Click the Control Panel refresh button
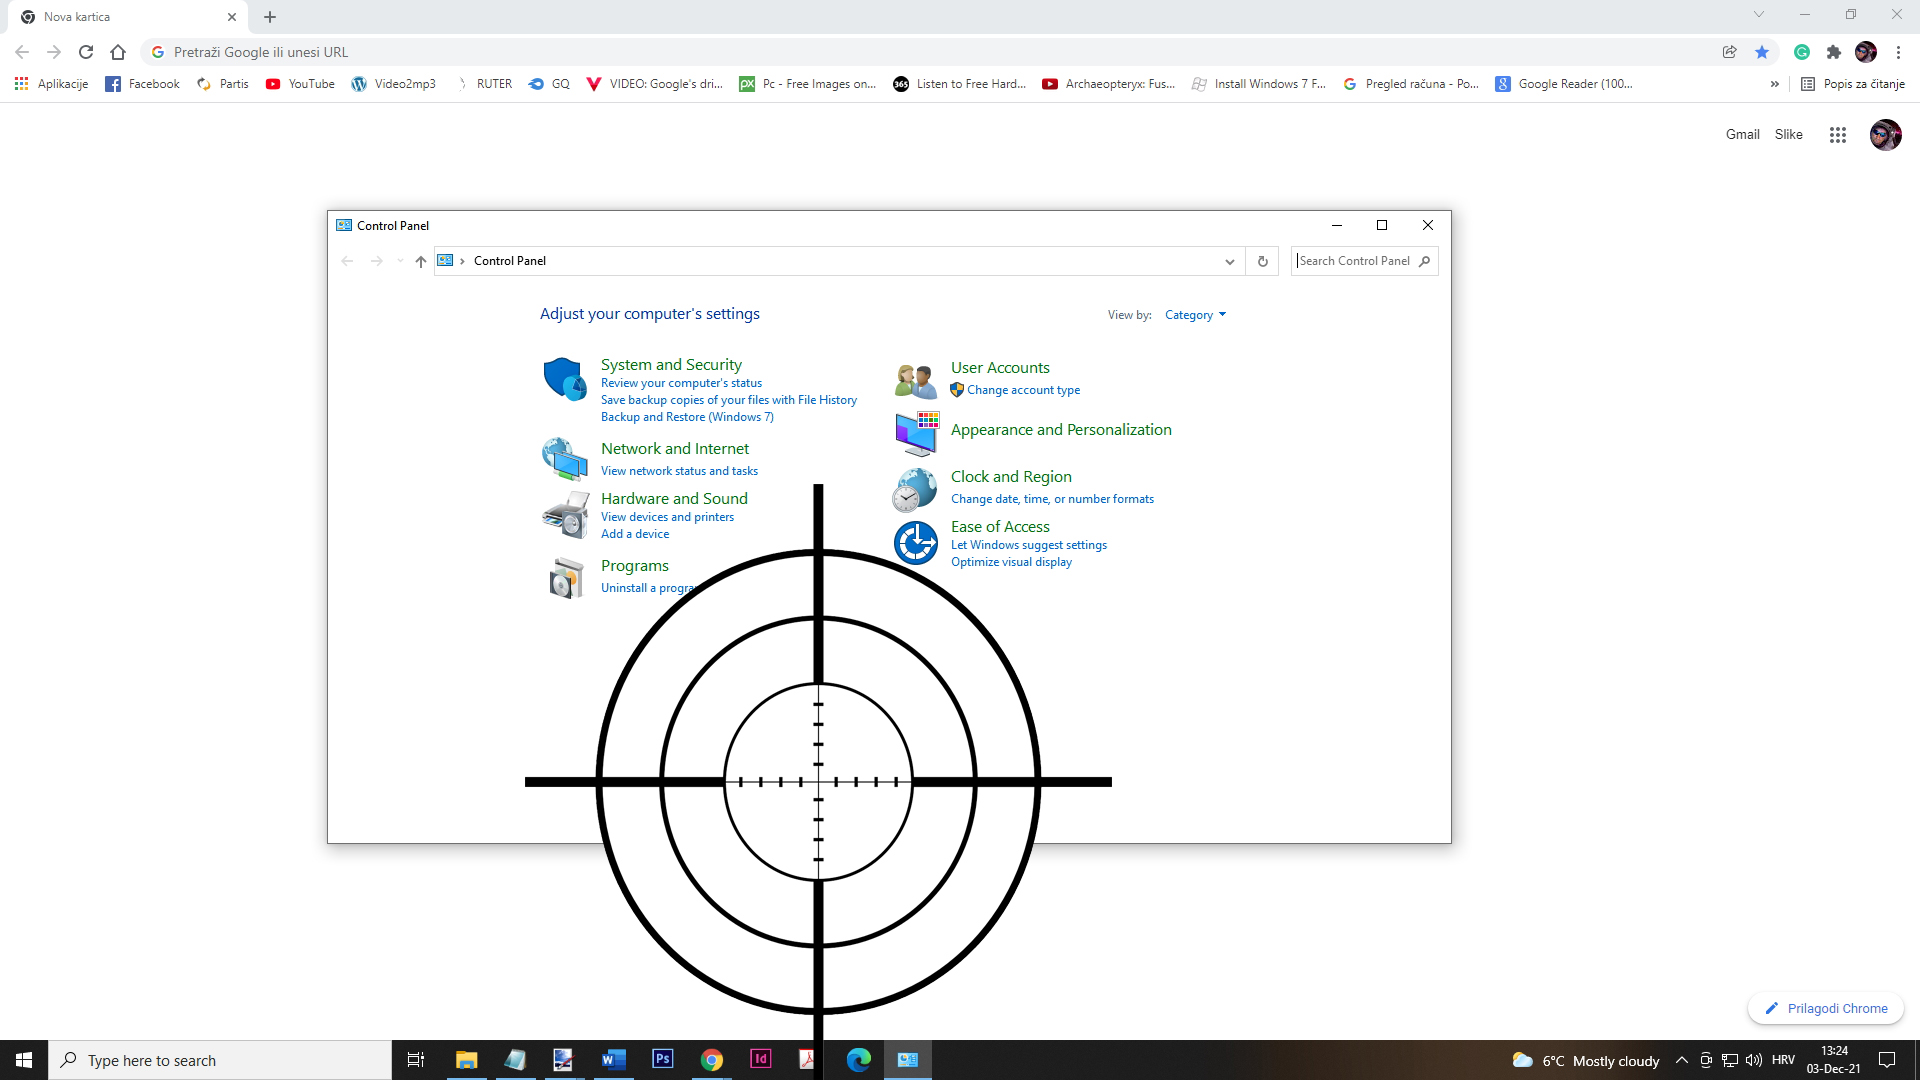 1262,261
